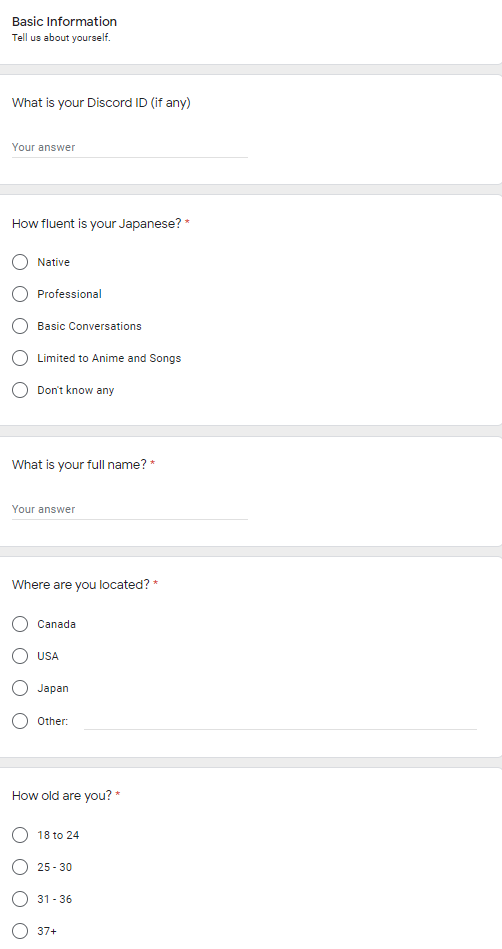Image resolution: width=502 pixels, height=949 pixels.
Task: Click the Basic Information section heading
Action: pyautogui.click(x=64, y=22)
